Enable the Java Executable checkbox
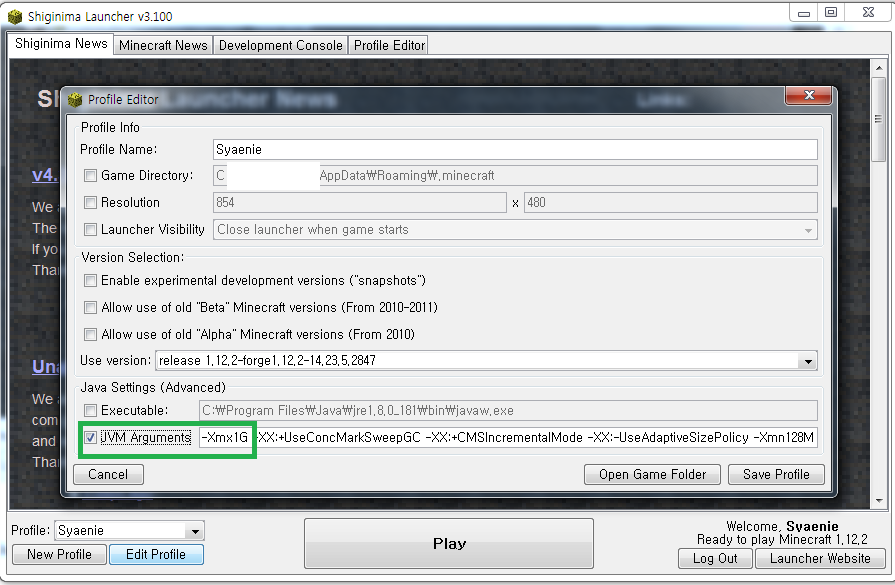The width and height of the screenshot is (895, 585). coord(90,410)
